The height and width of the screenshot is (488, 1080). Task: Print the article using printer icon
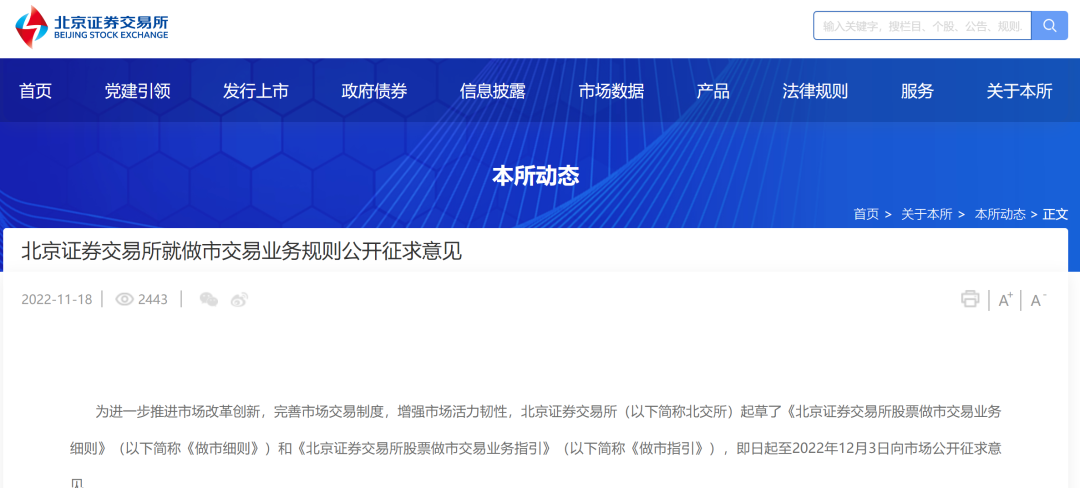970,299
